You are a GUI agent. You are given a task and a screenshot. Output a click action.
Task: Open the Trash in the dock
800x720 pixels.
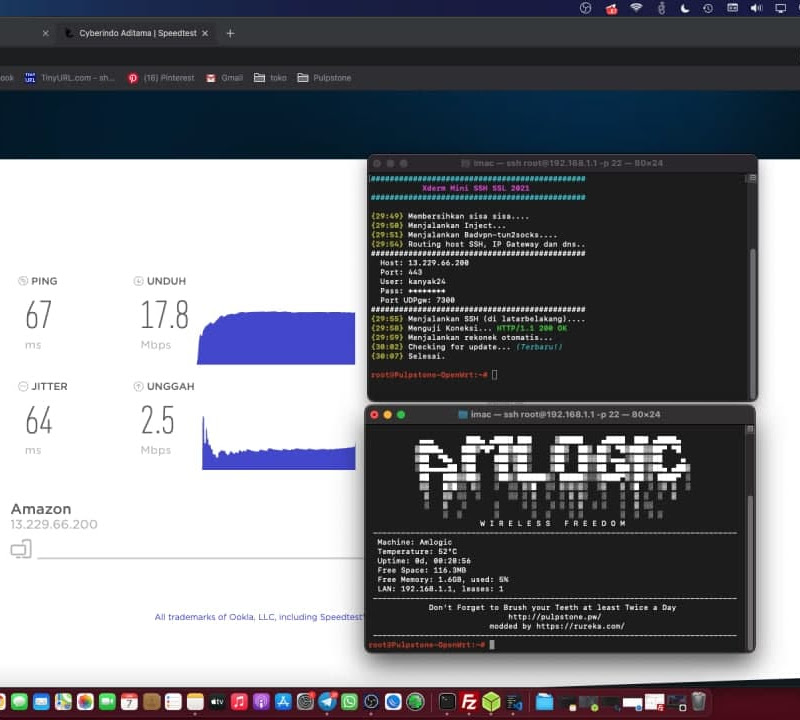(x=699, y=702)
